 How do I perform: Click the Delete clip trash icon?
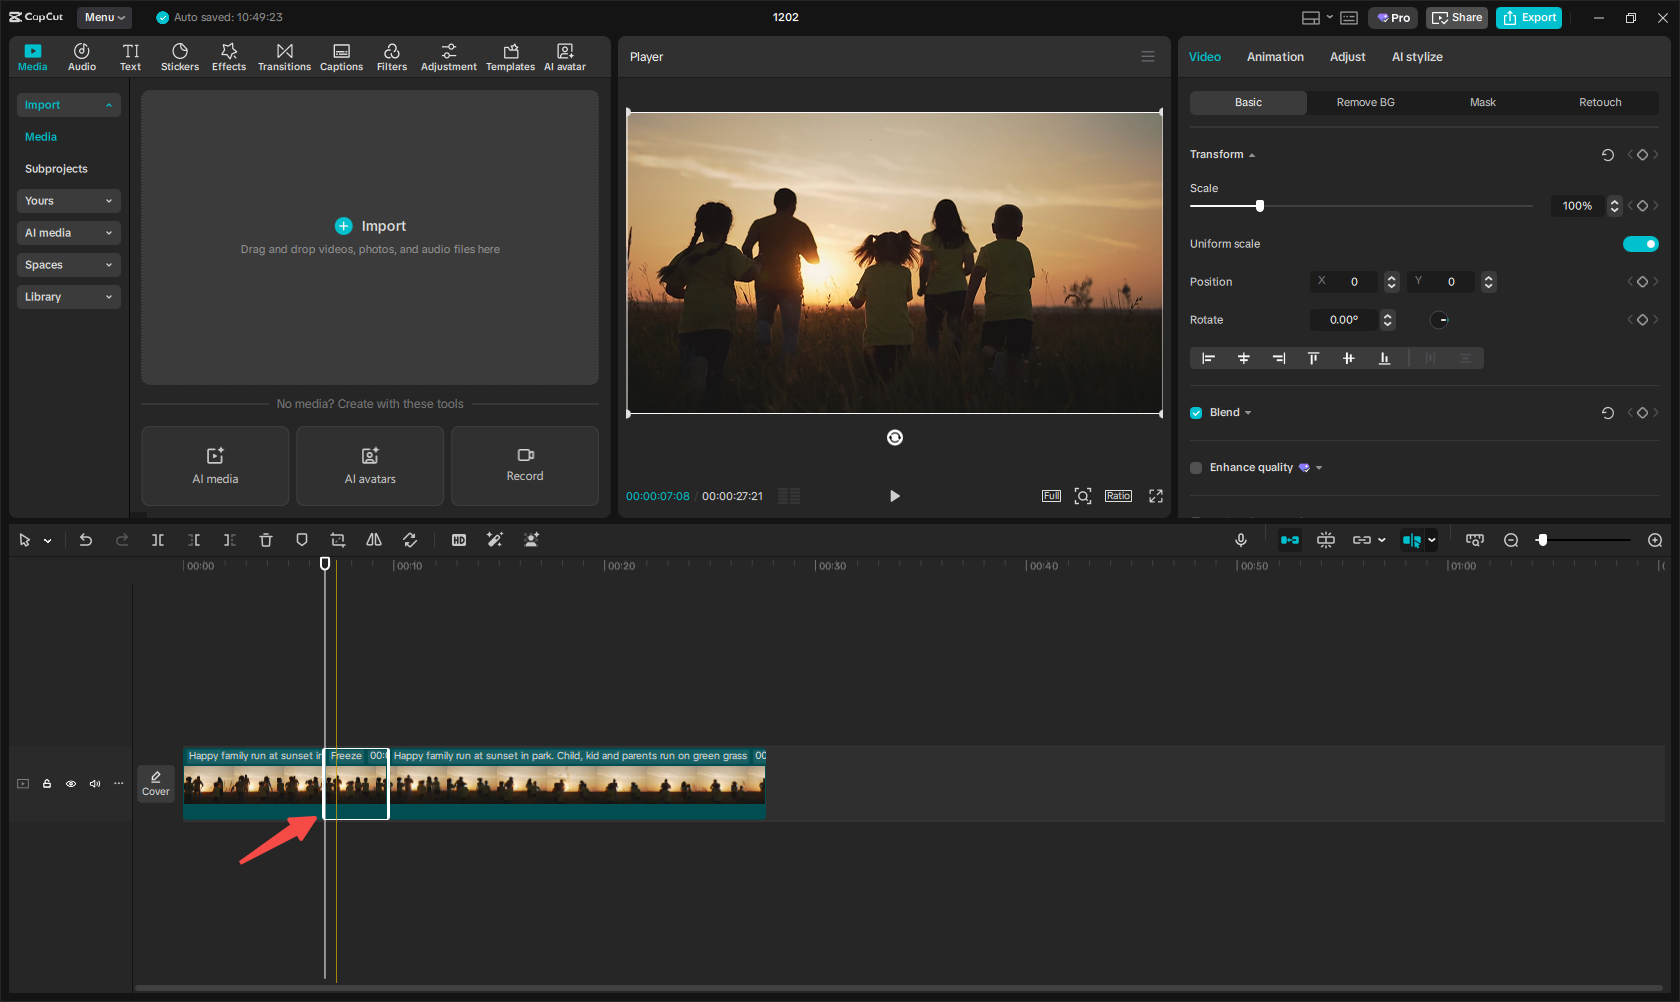(265, 540)
